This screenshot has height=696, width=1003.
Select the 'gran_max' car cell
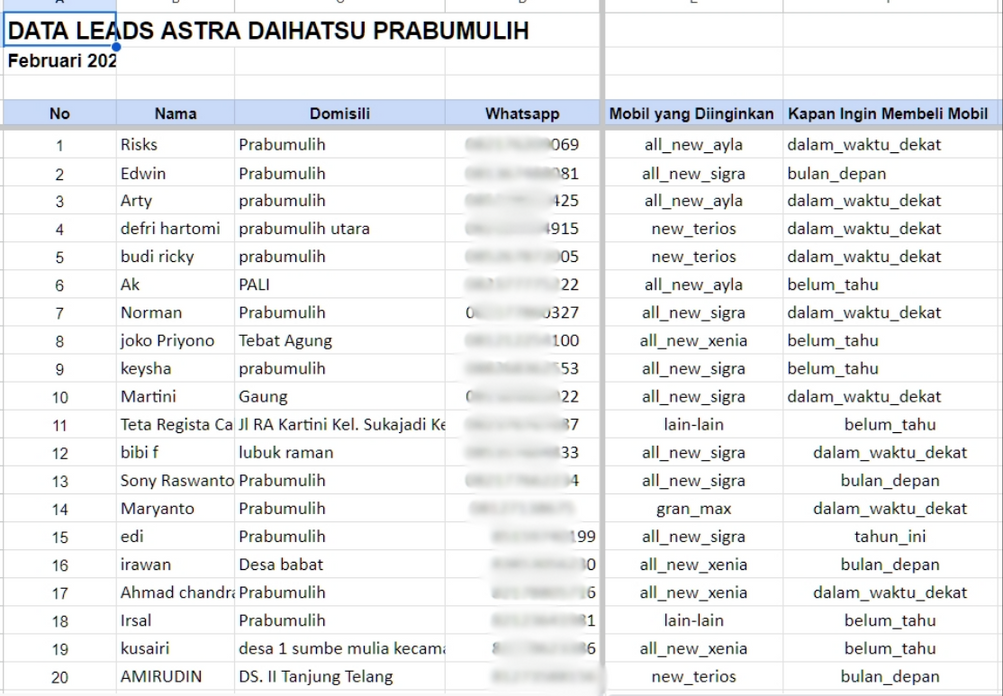click(x=693, y=509)
